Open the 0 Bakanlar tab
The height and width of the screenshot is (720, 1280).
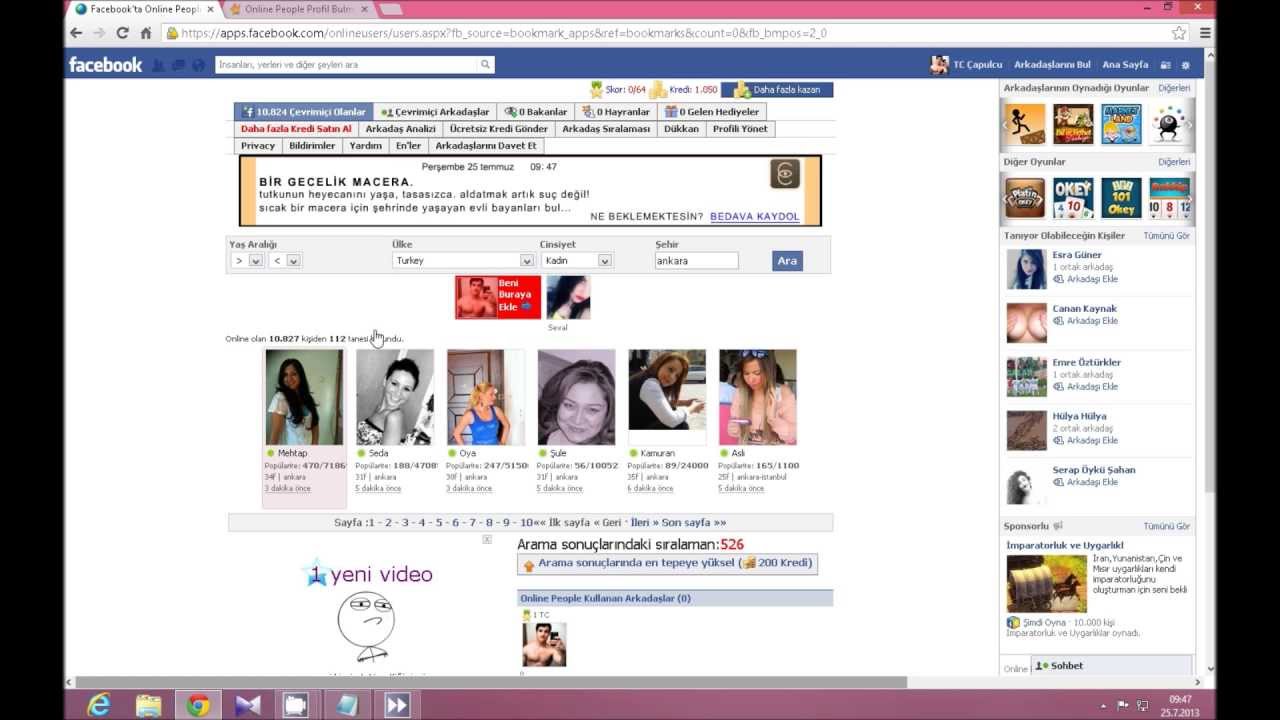coord(536,112)
